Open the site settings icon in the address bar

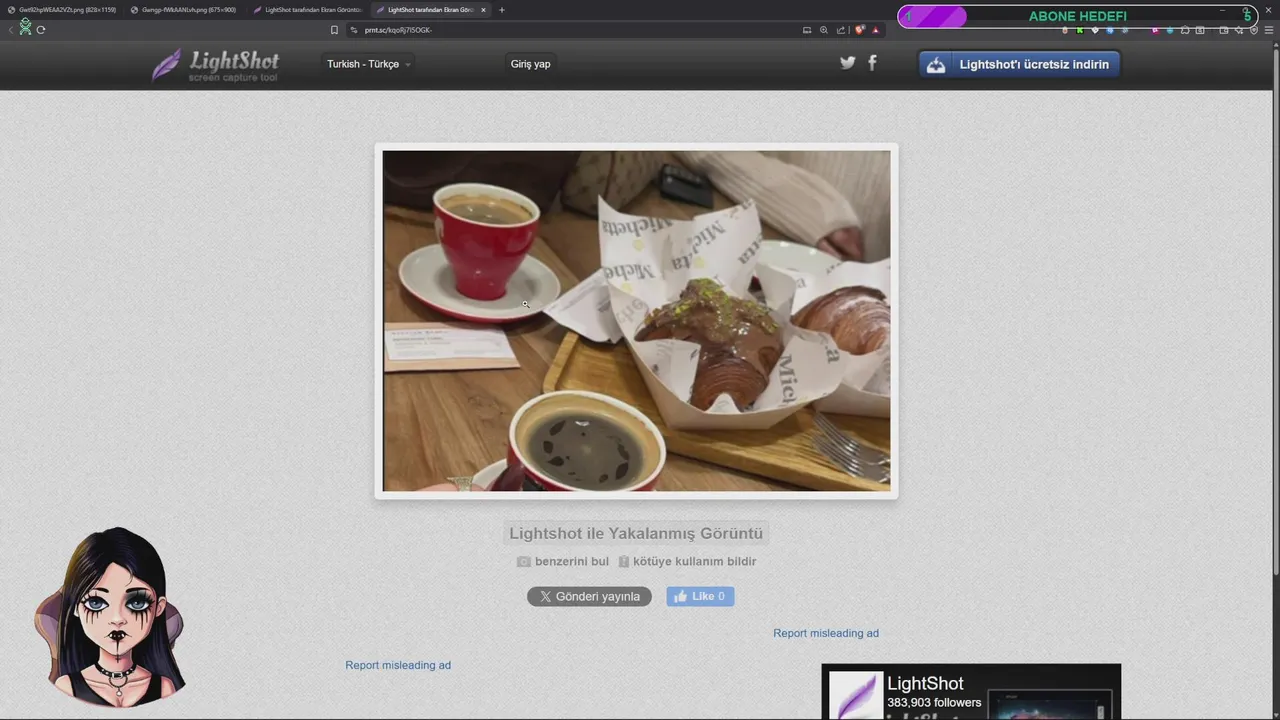pyautogui.click(x=354, y=30)
